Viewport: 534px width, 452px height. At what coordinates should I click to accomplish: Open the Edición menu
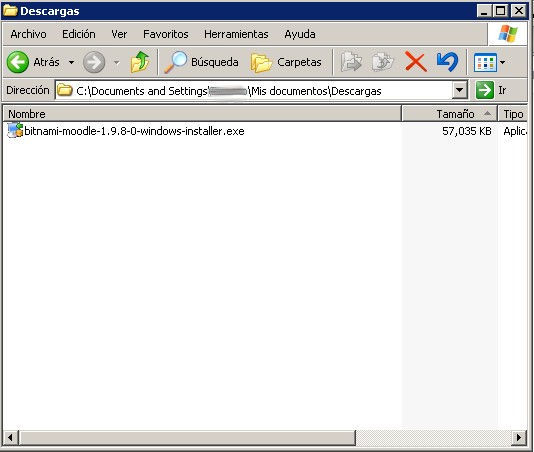click(79, 34)
